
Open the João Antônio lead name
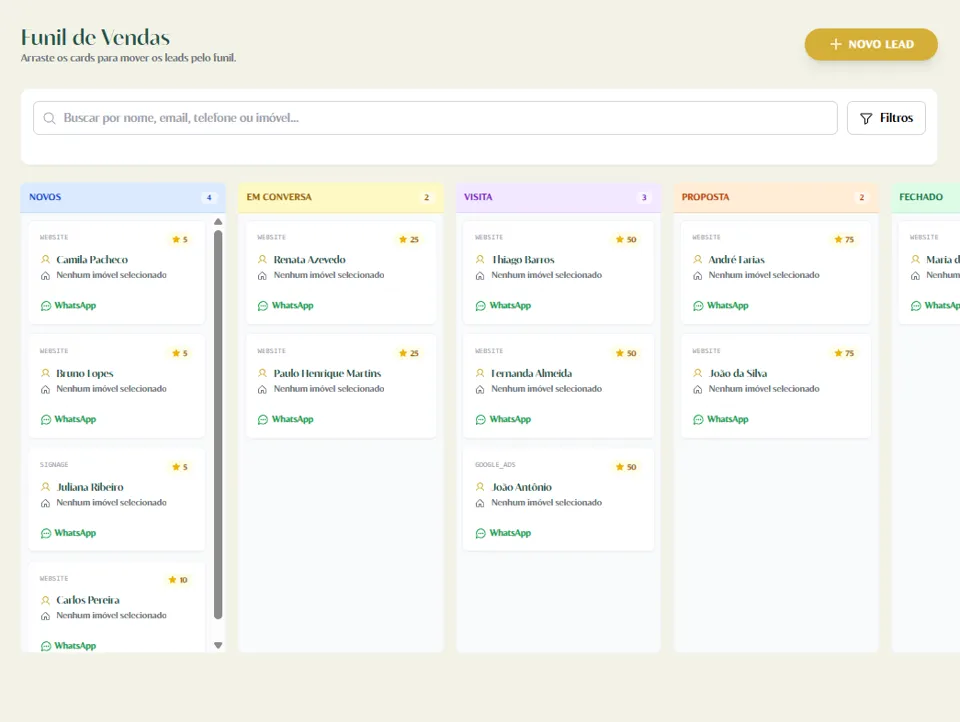[x=522, y=487]
